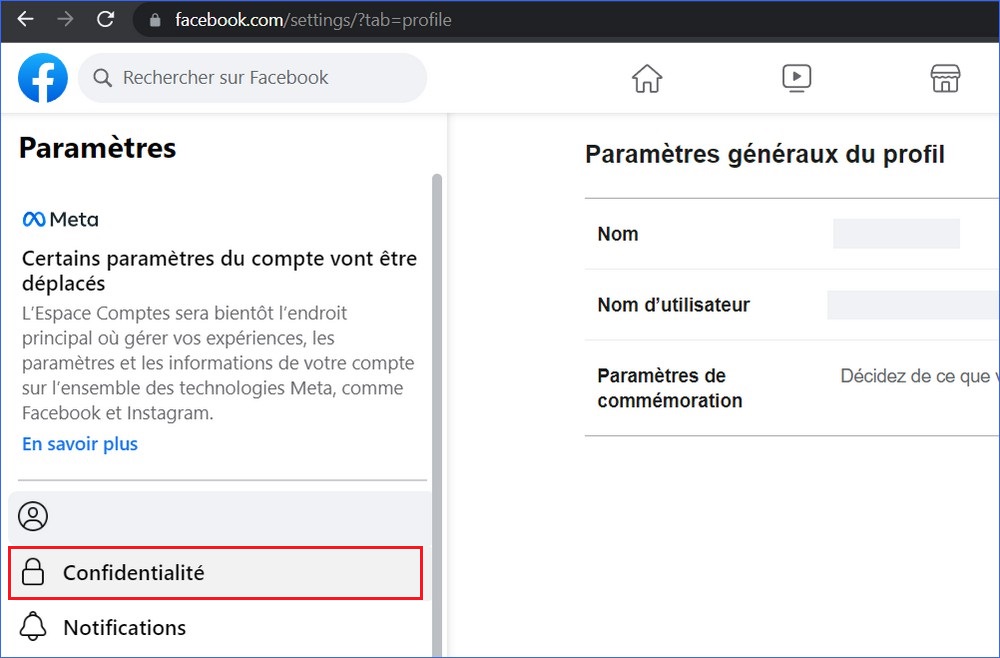Click the settings sidebar scrollbar
The width and height of the screenshot is (1000, 658).
click(436, 400)
